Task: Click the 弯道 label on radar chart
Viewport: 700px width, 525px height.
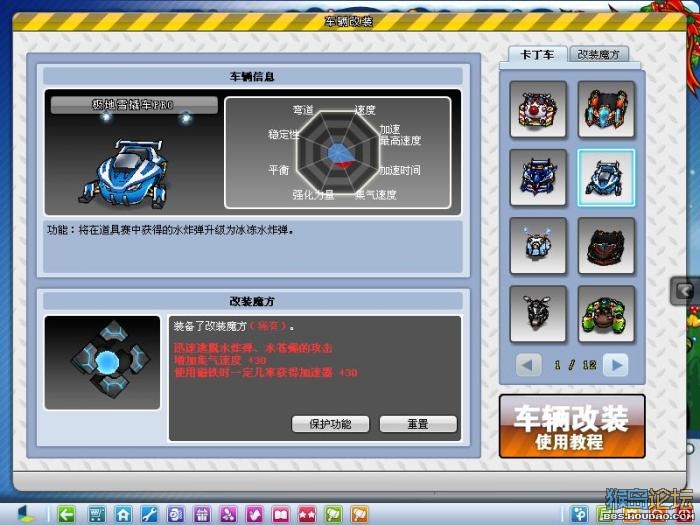Action: [x=303, y=110]
